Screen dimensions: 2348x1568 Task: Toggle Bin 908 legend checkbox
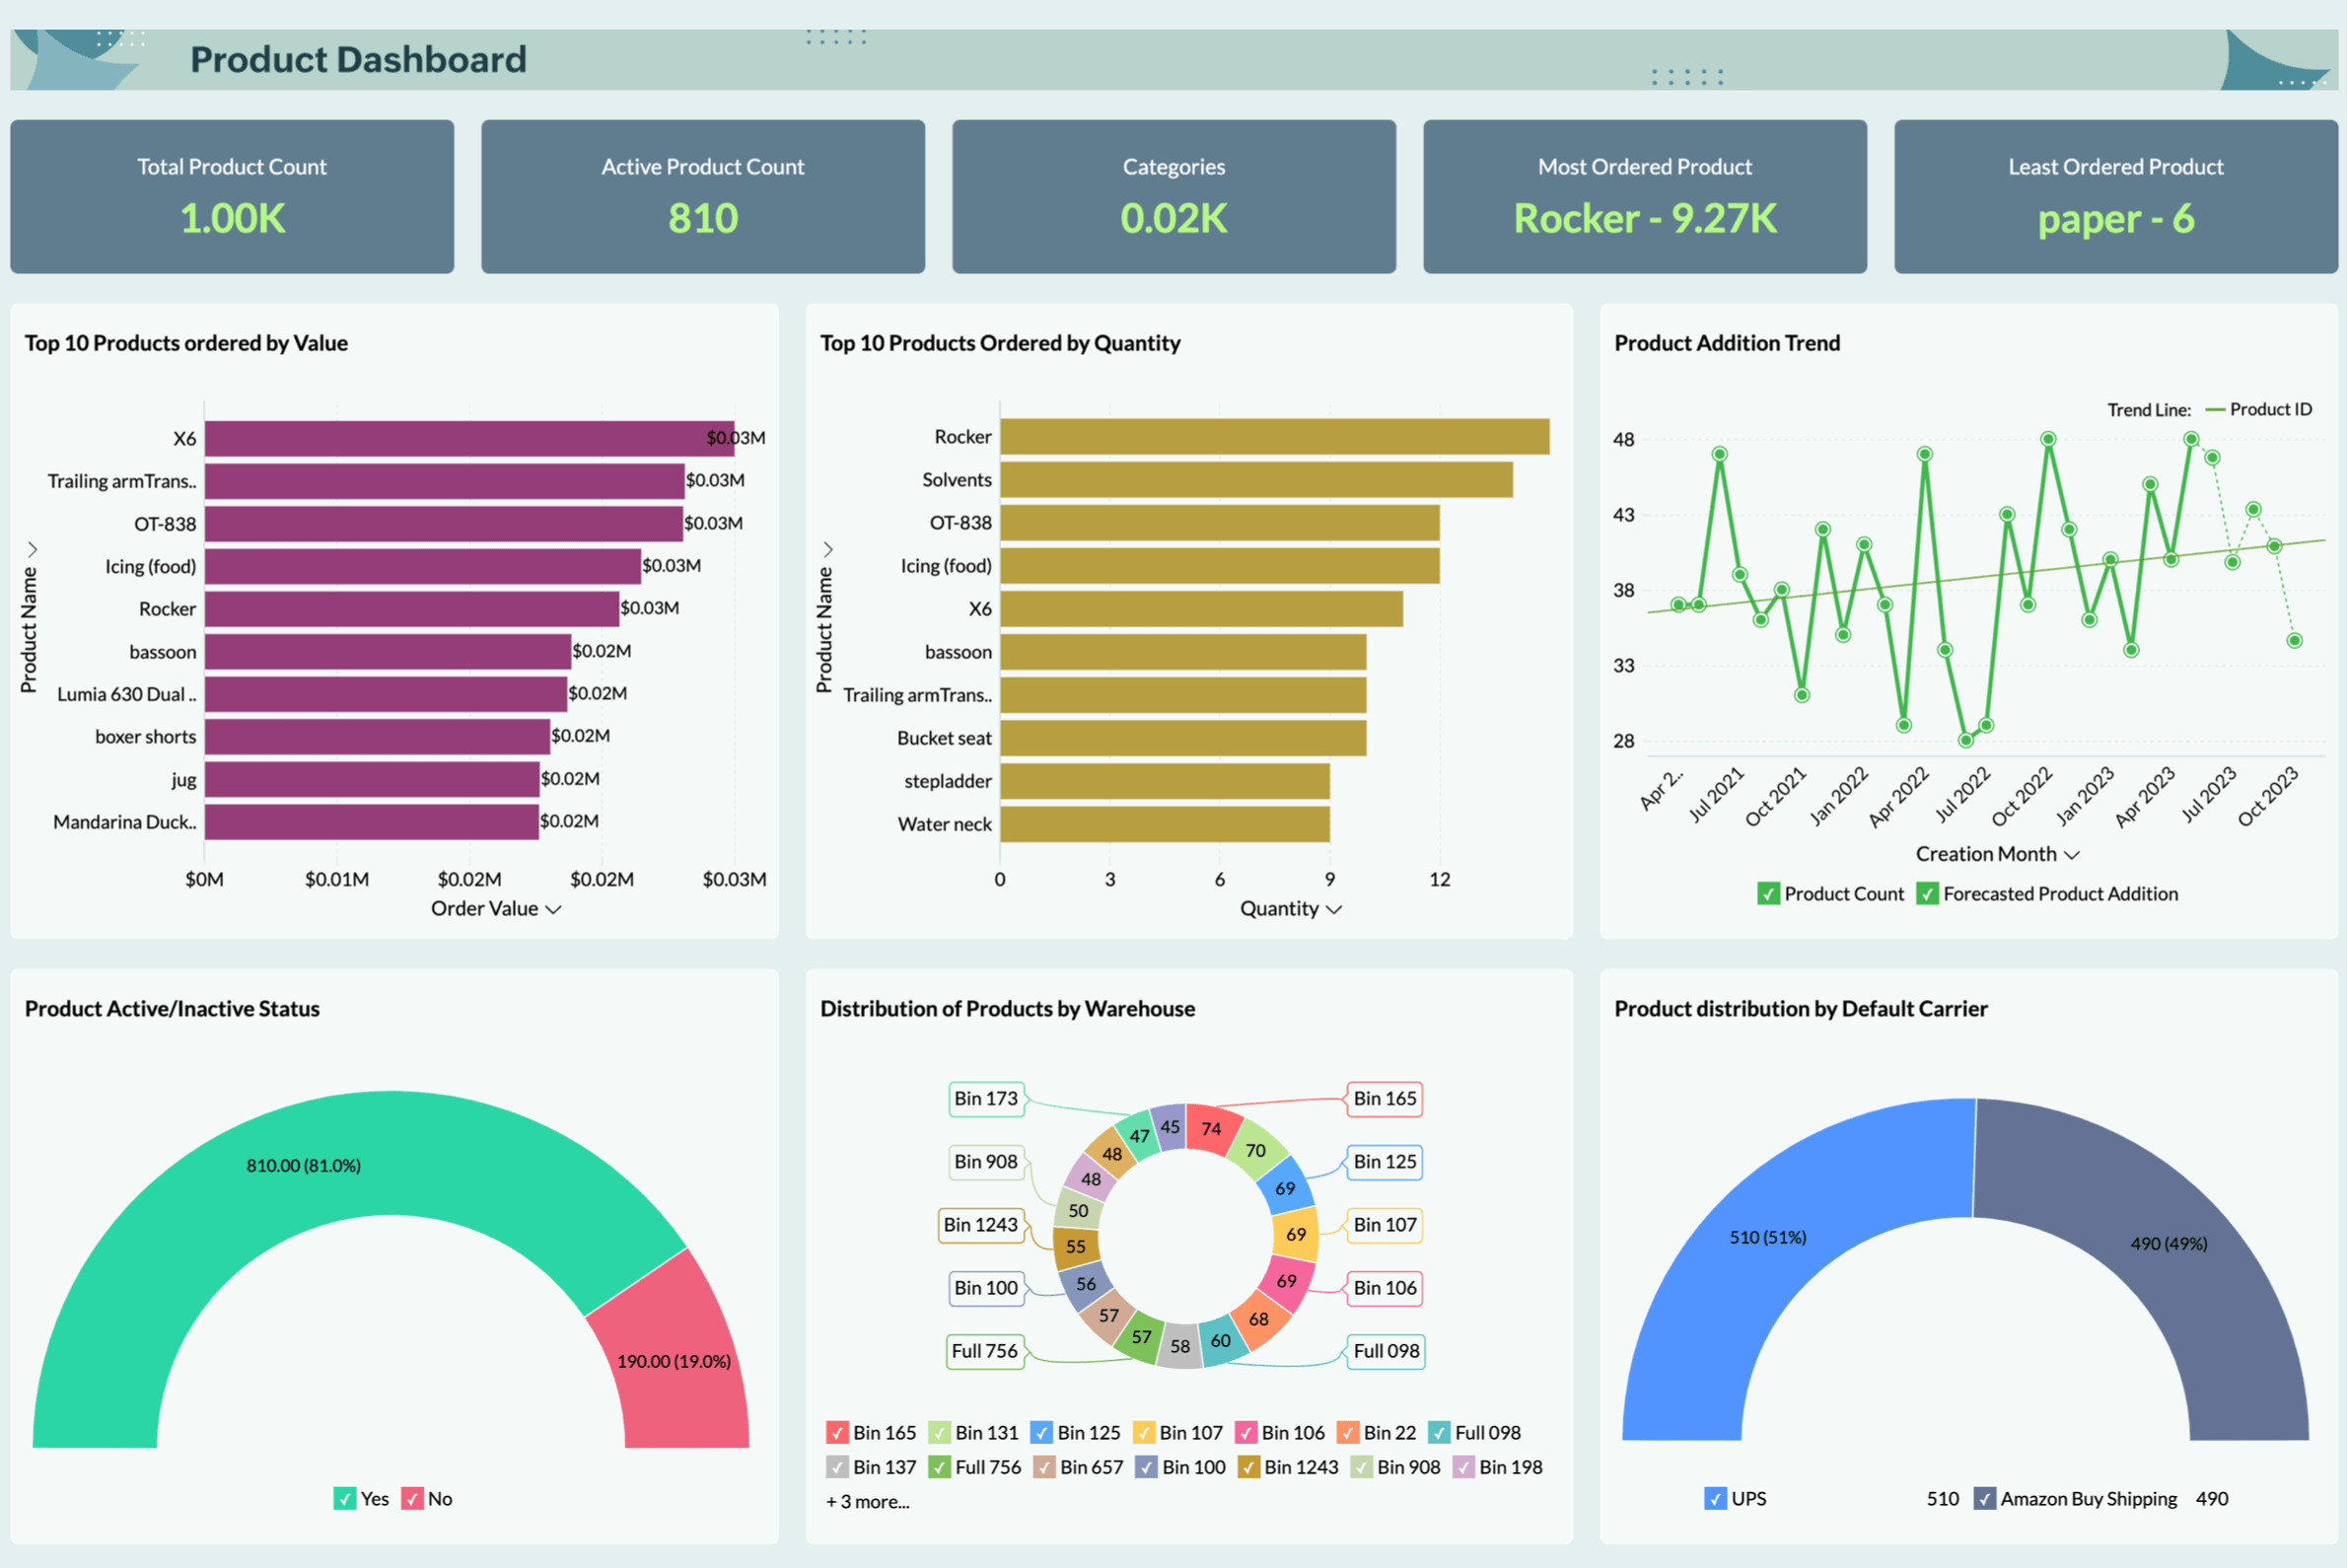coord(1361,1466)
